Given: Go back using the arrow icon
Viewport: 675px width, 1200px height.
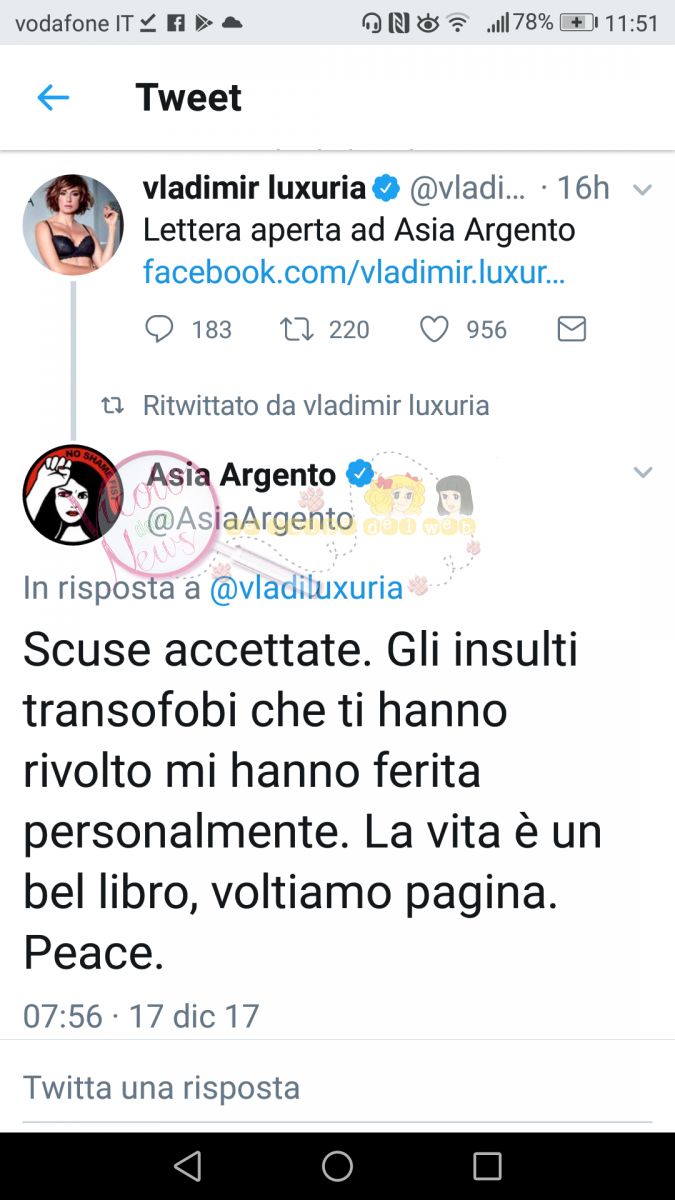Looking at the screenshot, I should [x=52, y=97].
